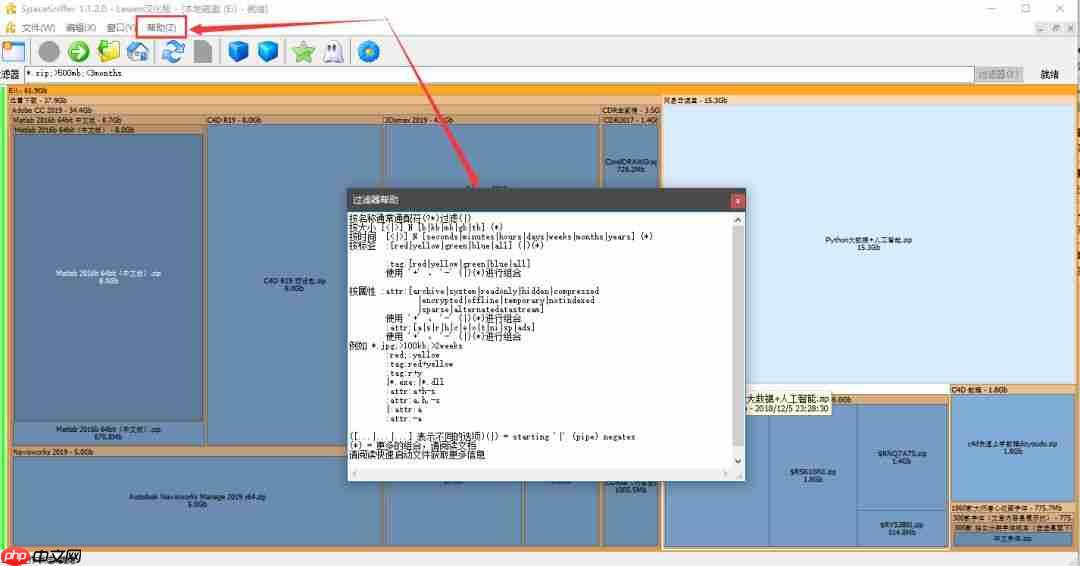Click the green star tagging icon
1080x566 pixels.
coord(303,52)
